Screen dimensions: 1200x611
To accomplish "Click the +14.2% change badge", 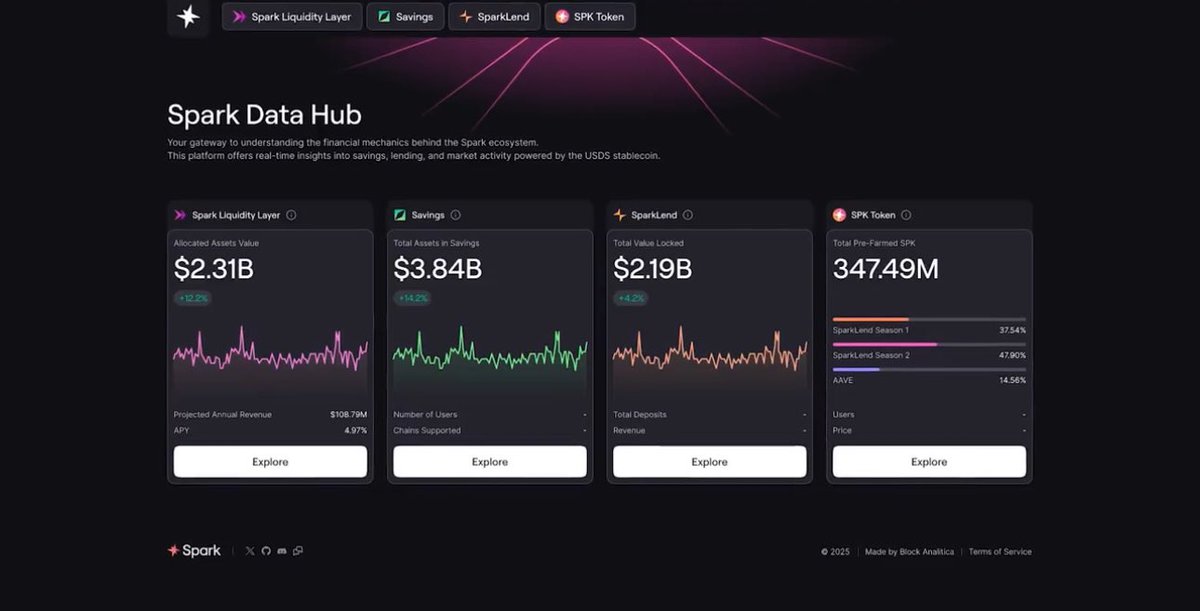I will click(412, 298).
